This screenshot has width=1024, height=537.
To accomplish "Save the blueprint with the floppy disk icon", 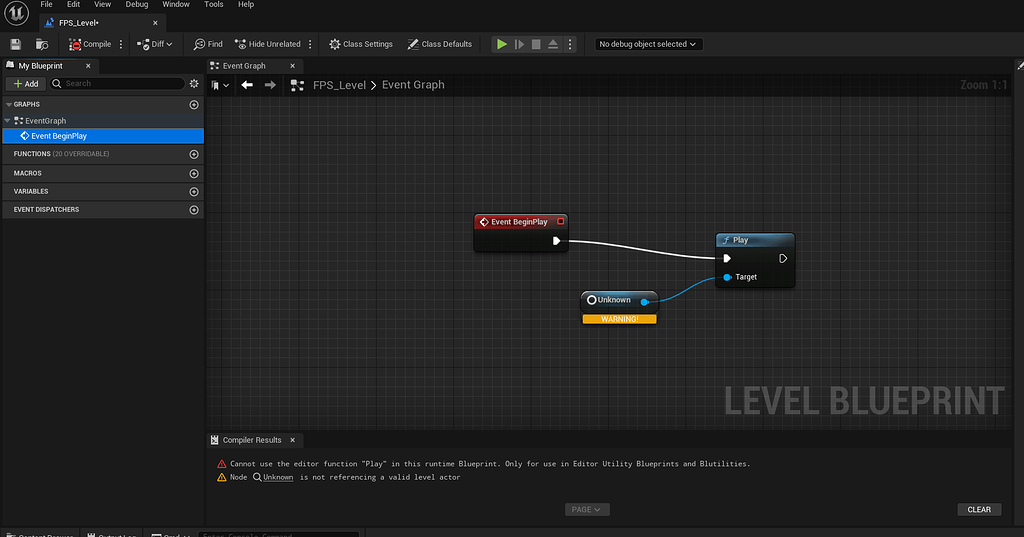I will click(16, 44).
